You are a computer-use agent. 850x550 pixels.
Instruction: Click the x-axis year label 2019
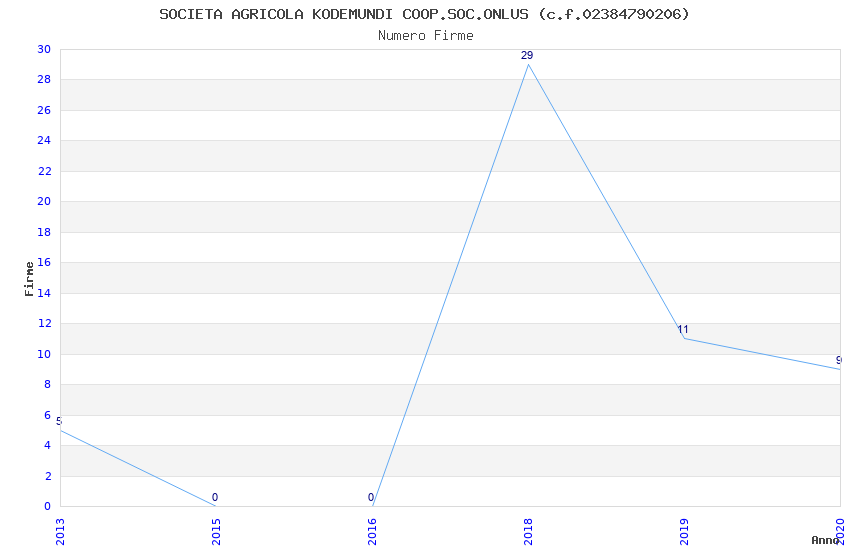tap(684, 532)
